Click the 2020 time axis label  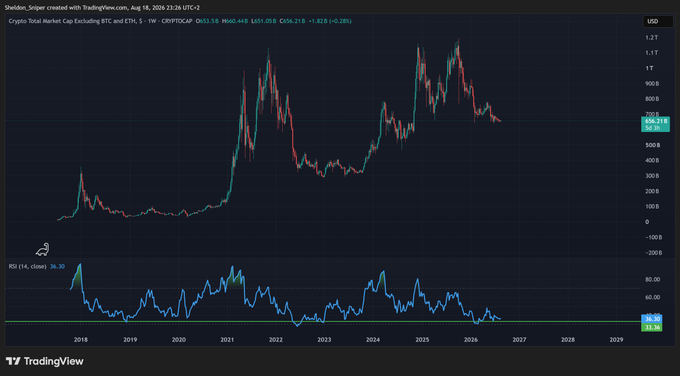pos(179,340)
